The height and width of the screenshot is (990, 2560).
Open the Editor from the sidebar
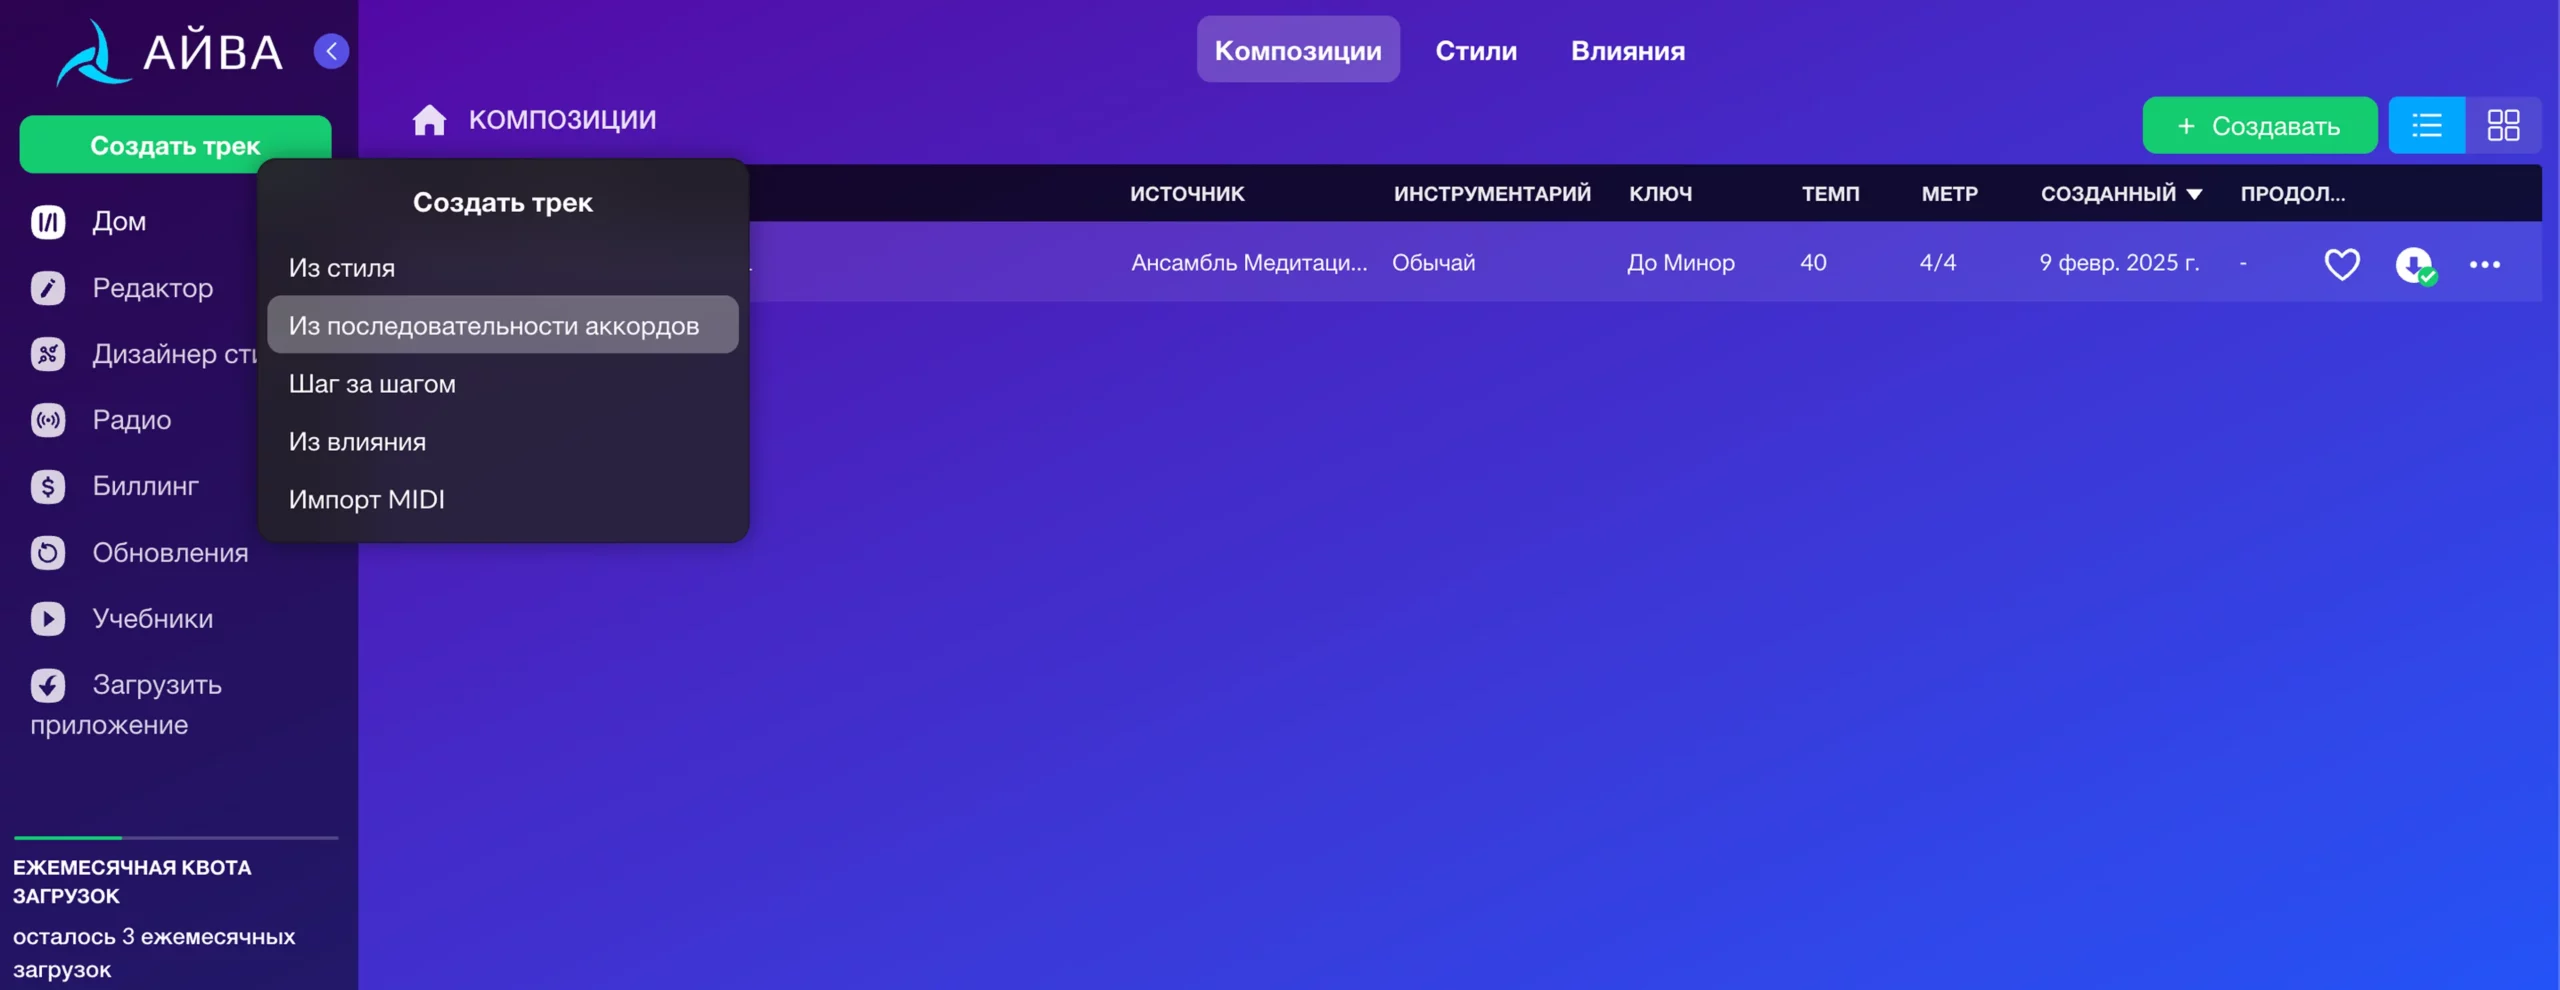tap(48, 288)
